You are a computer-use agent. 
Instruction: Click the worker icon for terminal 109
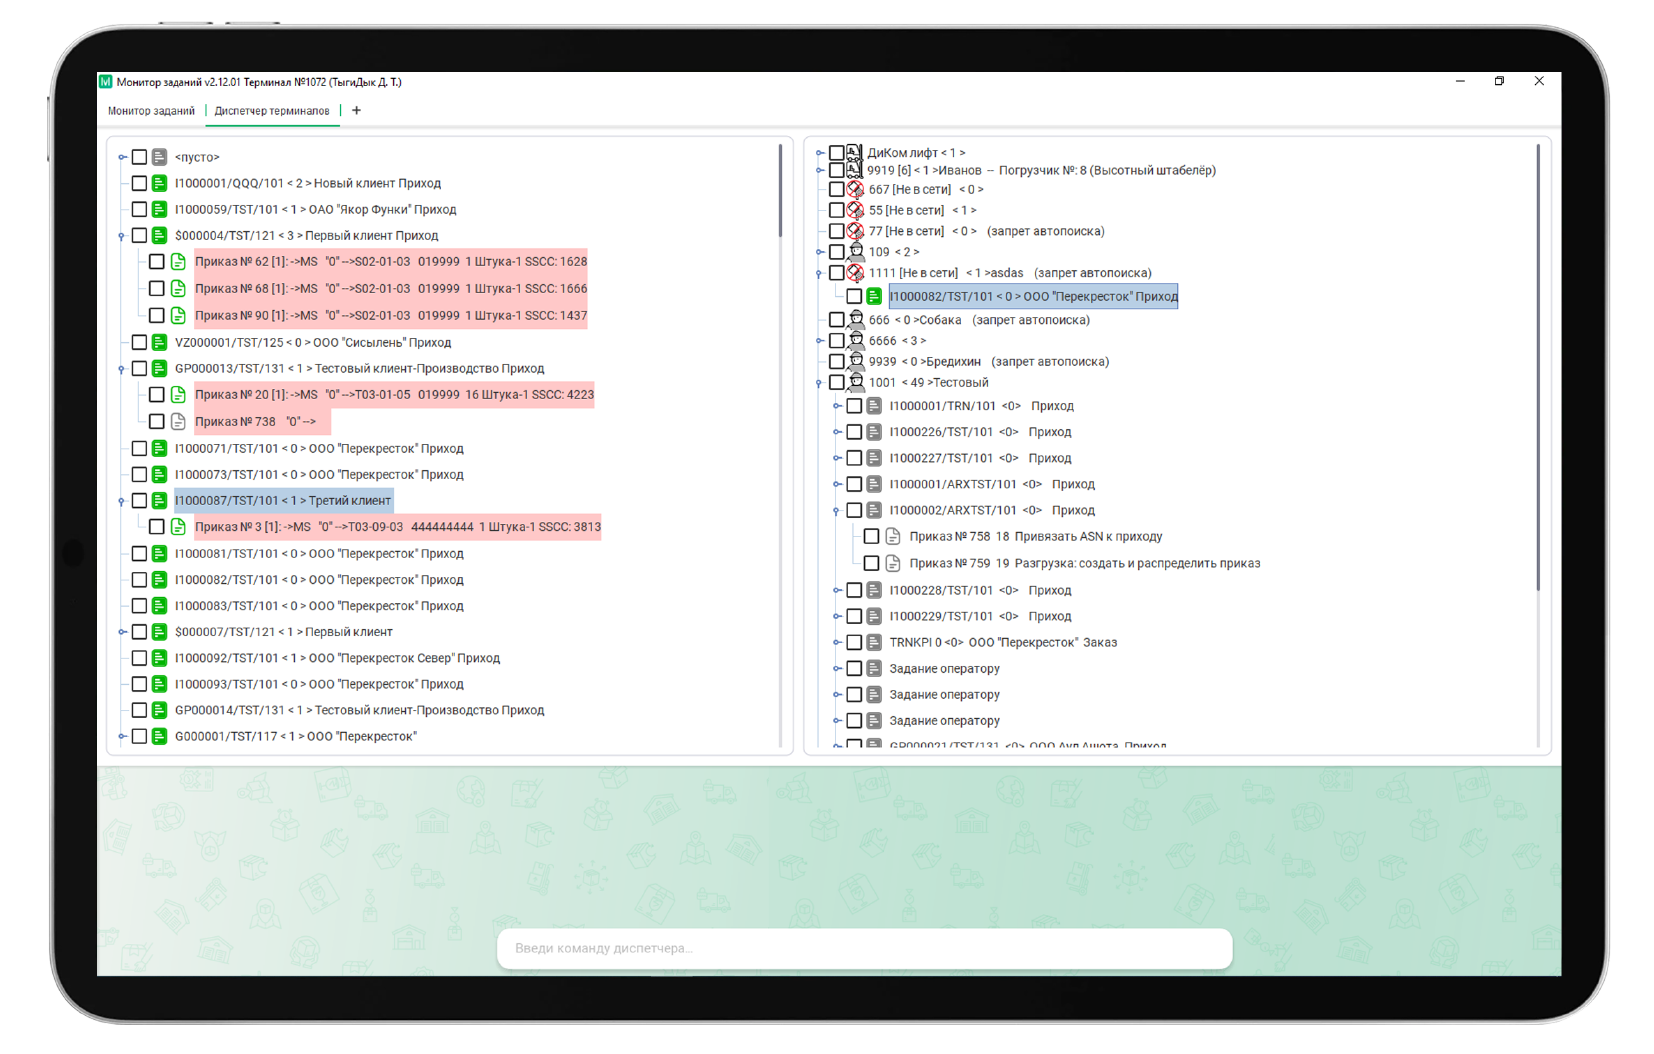[855, 251]
